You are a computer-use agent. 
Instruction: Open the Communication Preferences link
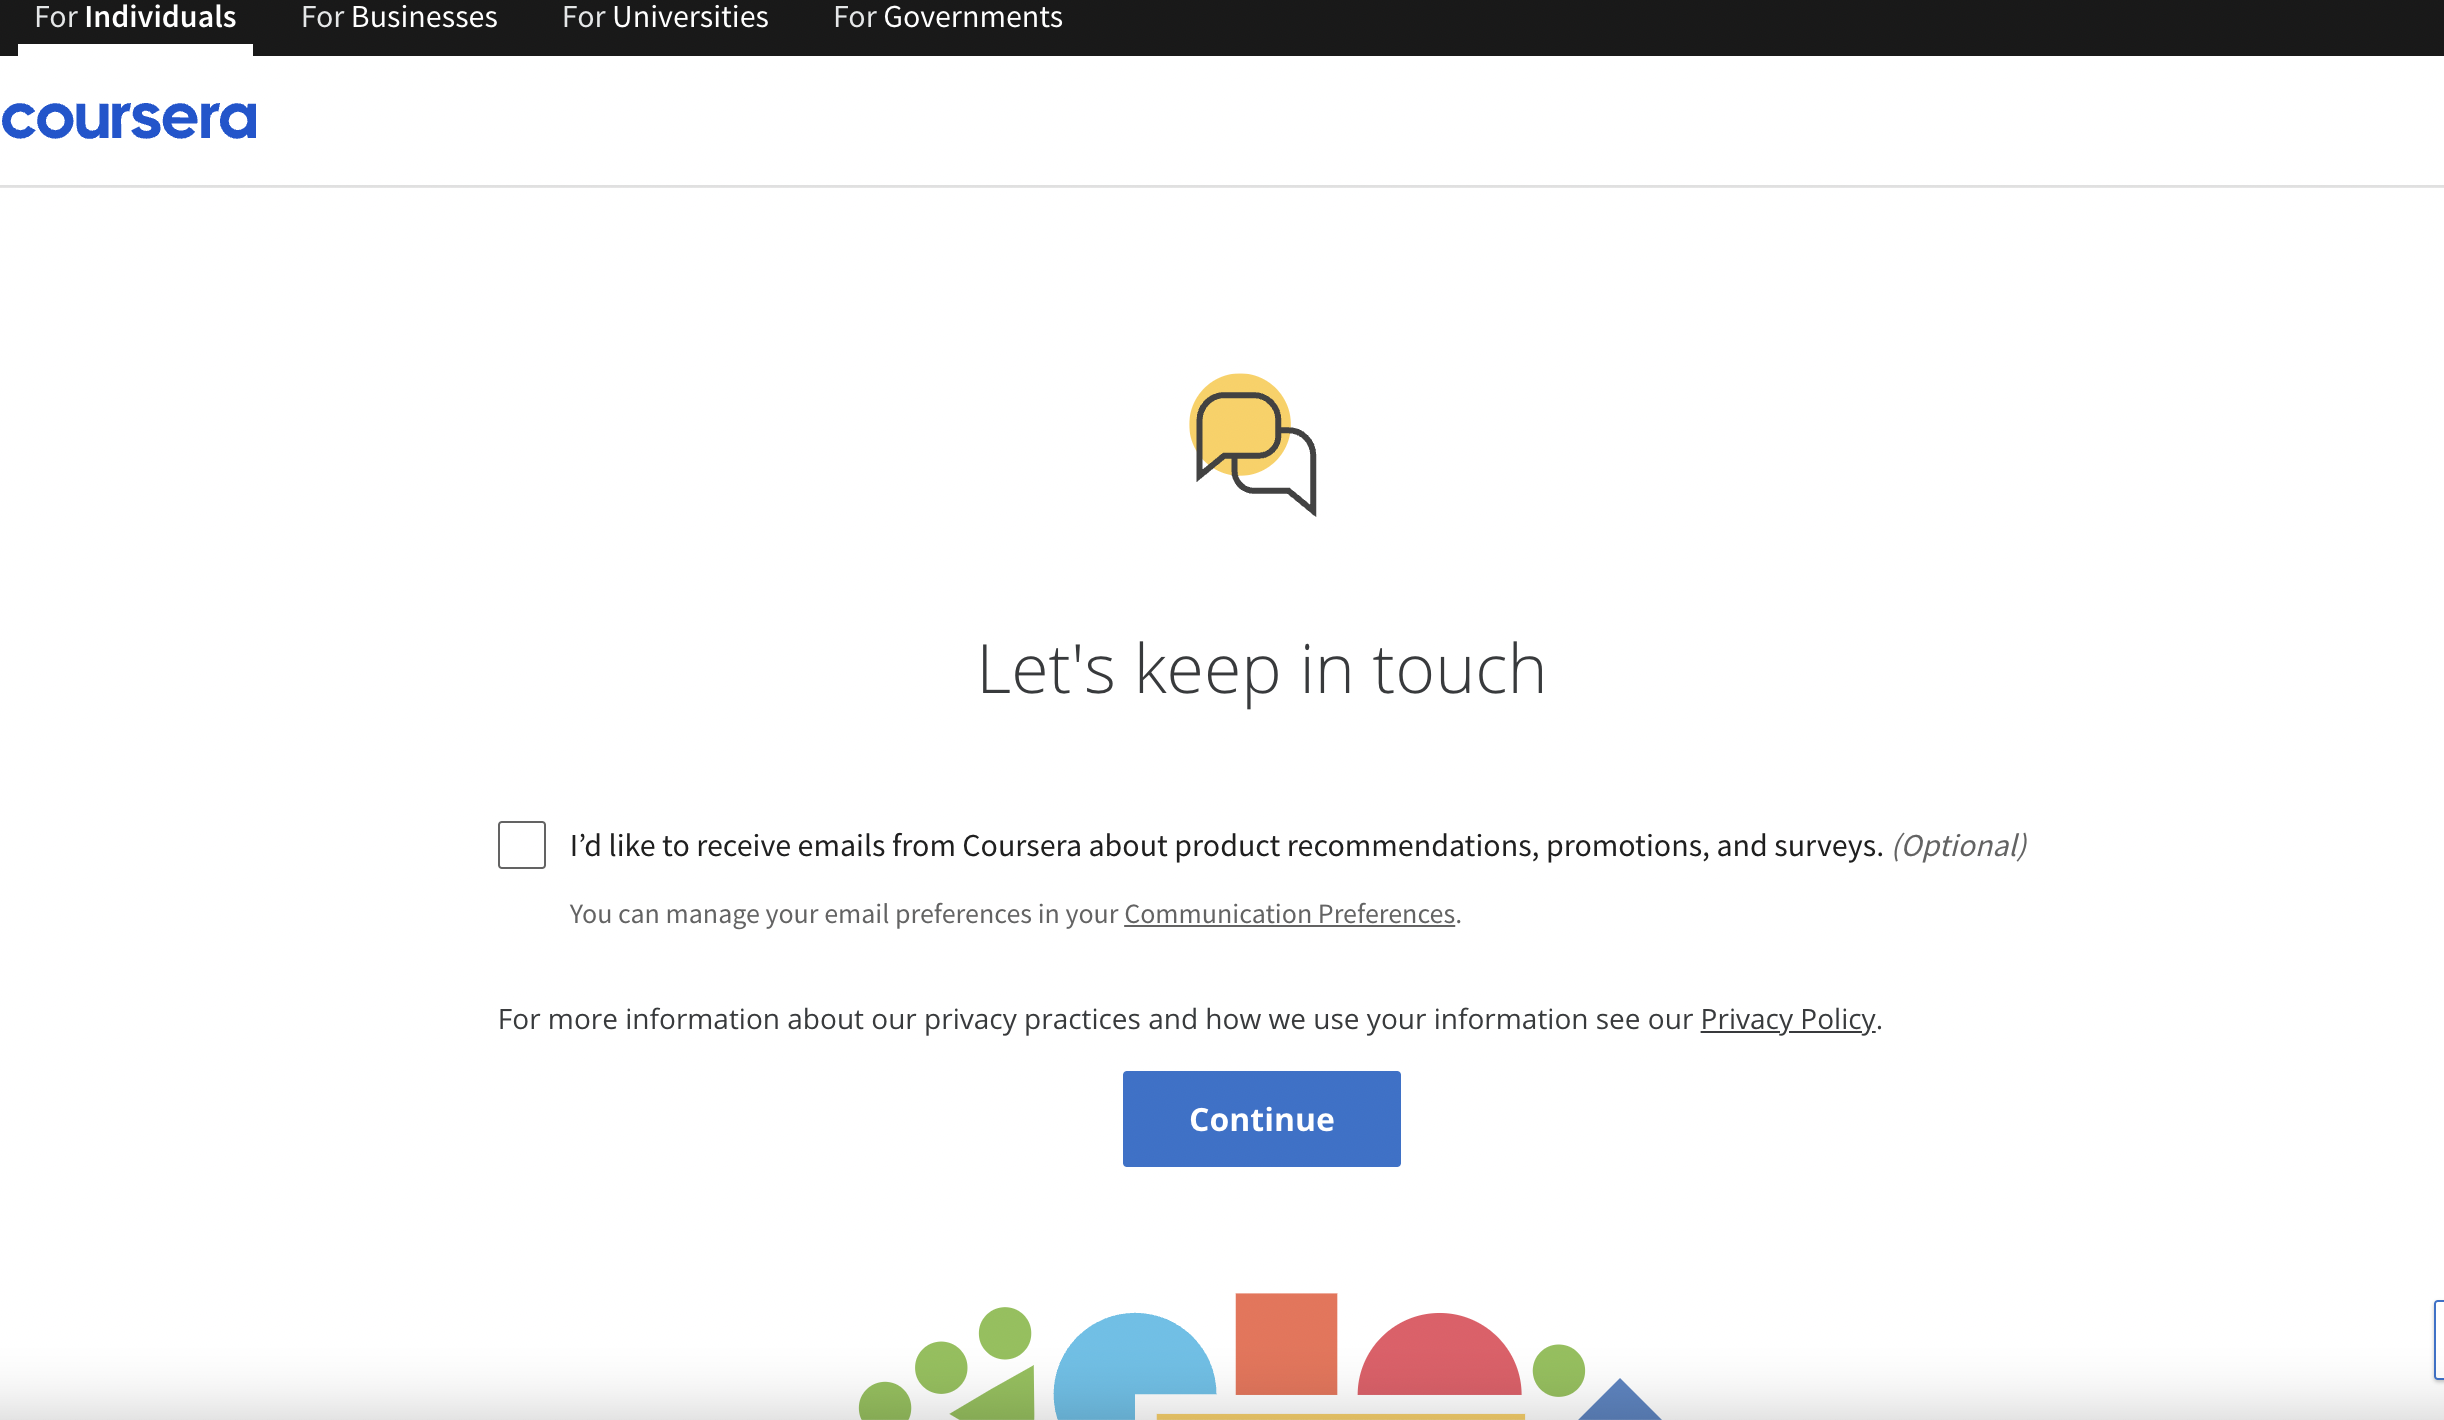point(1289,914)
